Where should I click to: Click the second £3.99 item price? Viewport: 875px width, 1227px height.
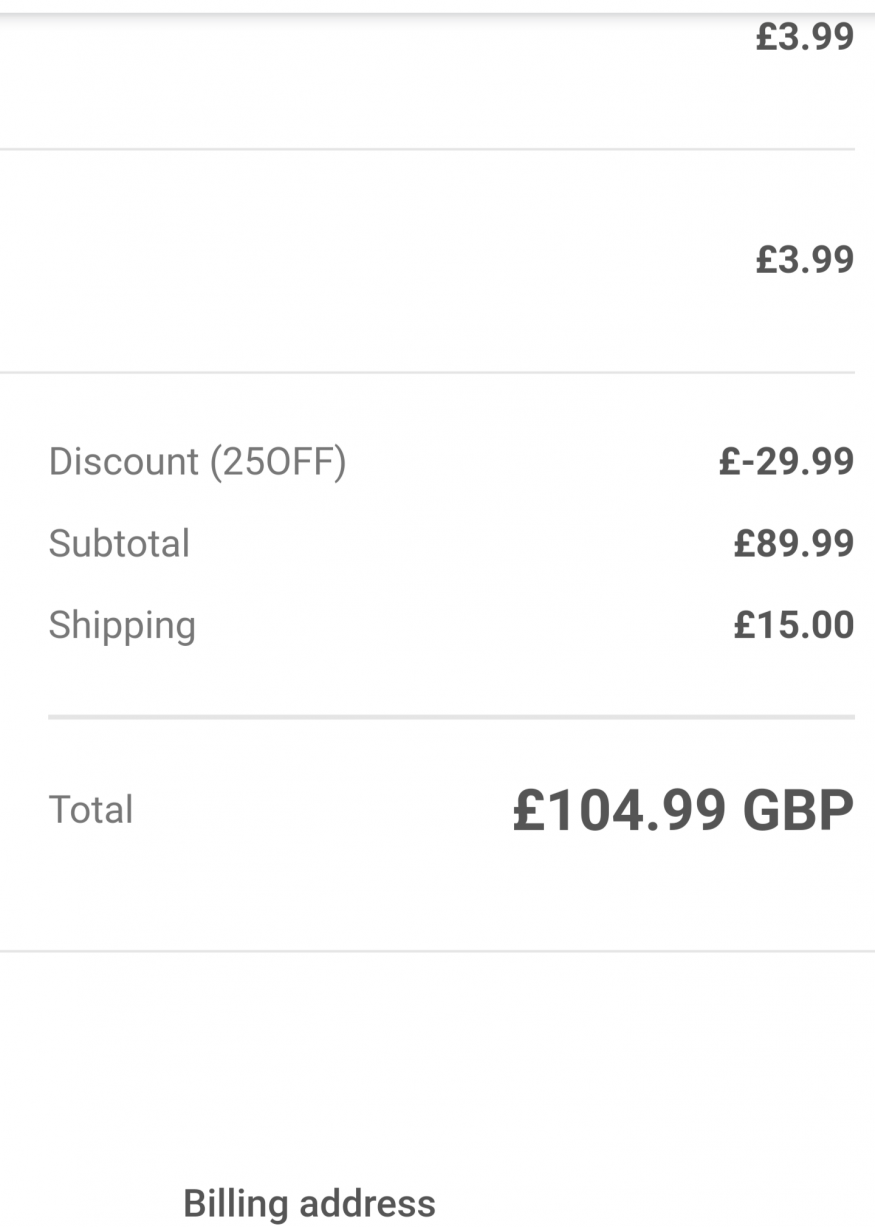[804, 260]
